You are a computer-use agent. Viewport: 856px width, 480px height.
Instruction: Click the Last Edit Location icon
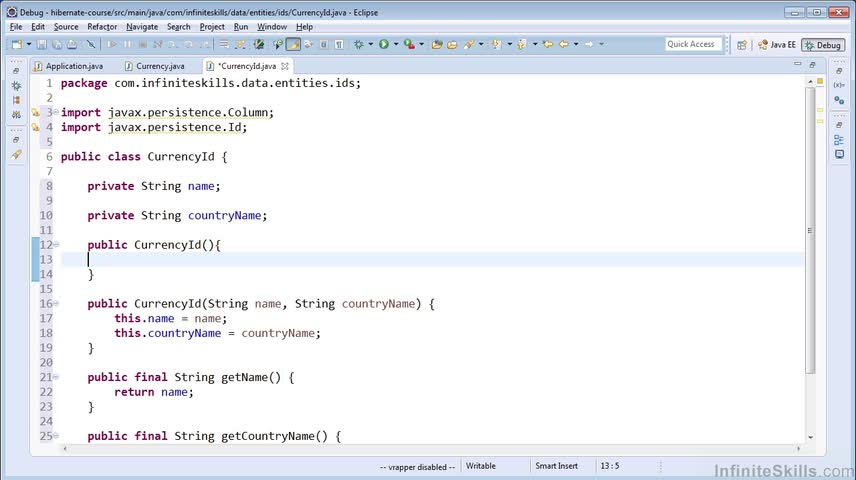coord(548,44)
